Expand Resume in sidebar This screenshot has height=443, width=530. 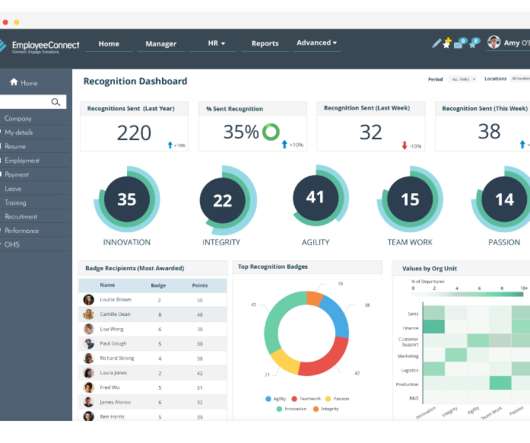tap(15, 146)
